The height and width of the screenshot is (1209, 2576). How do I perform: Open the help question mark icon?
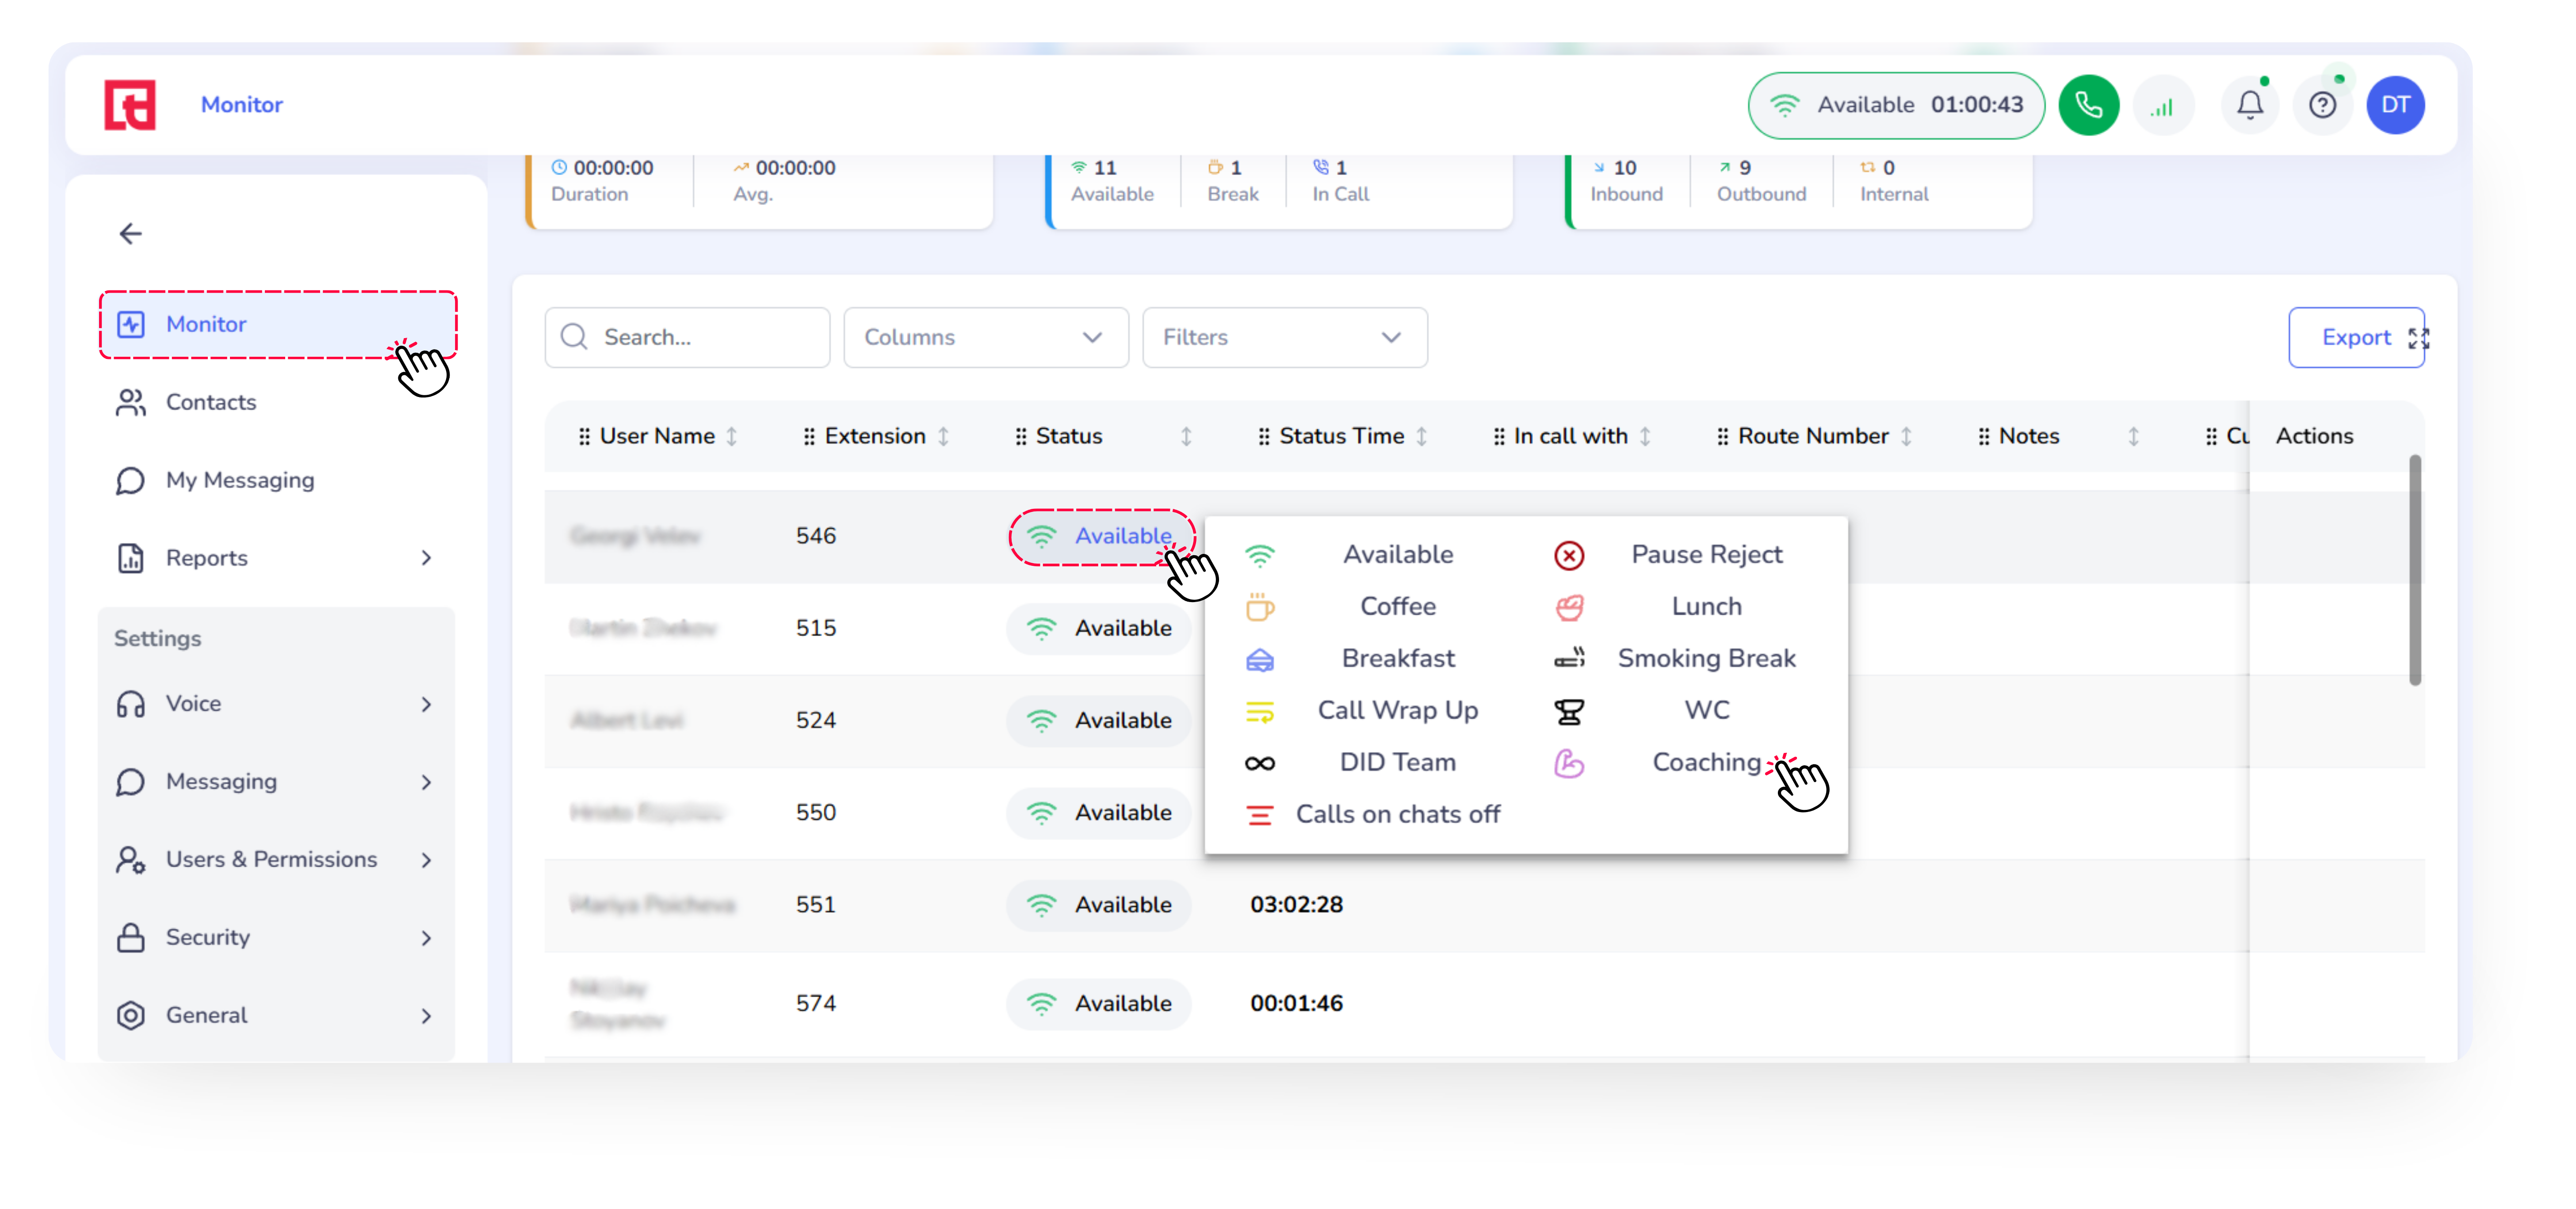click(x=2322, y=105)
